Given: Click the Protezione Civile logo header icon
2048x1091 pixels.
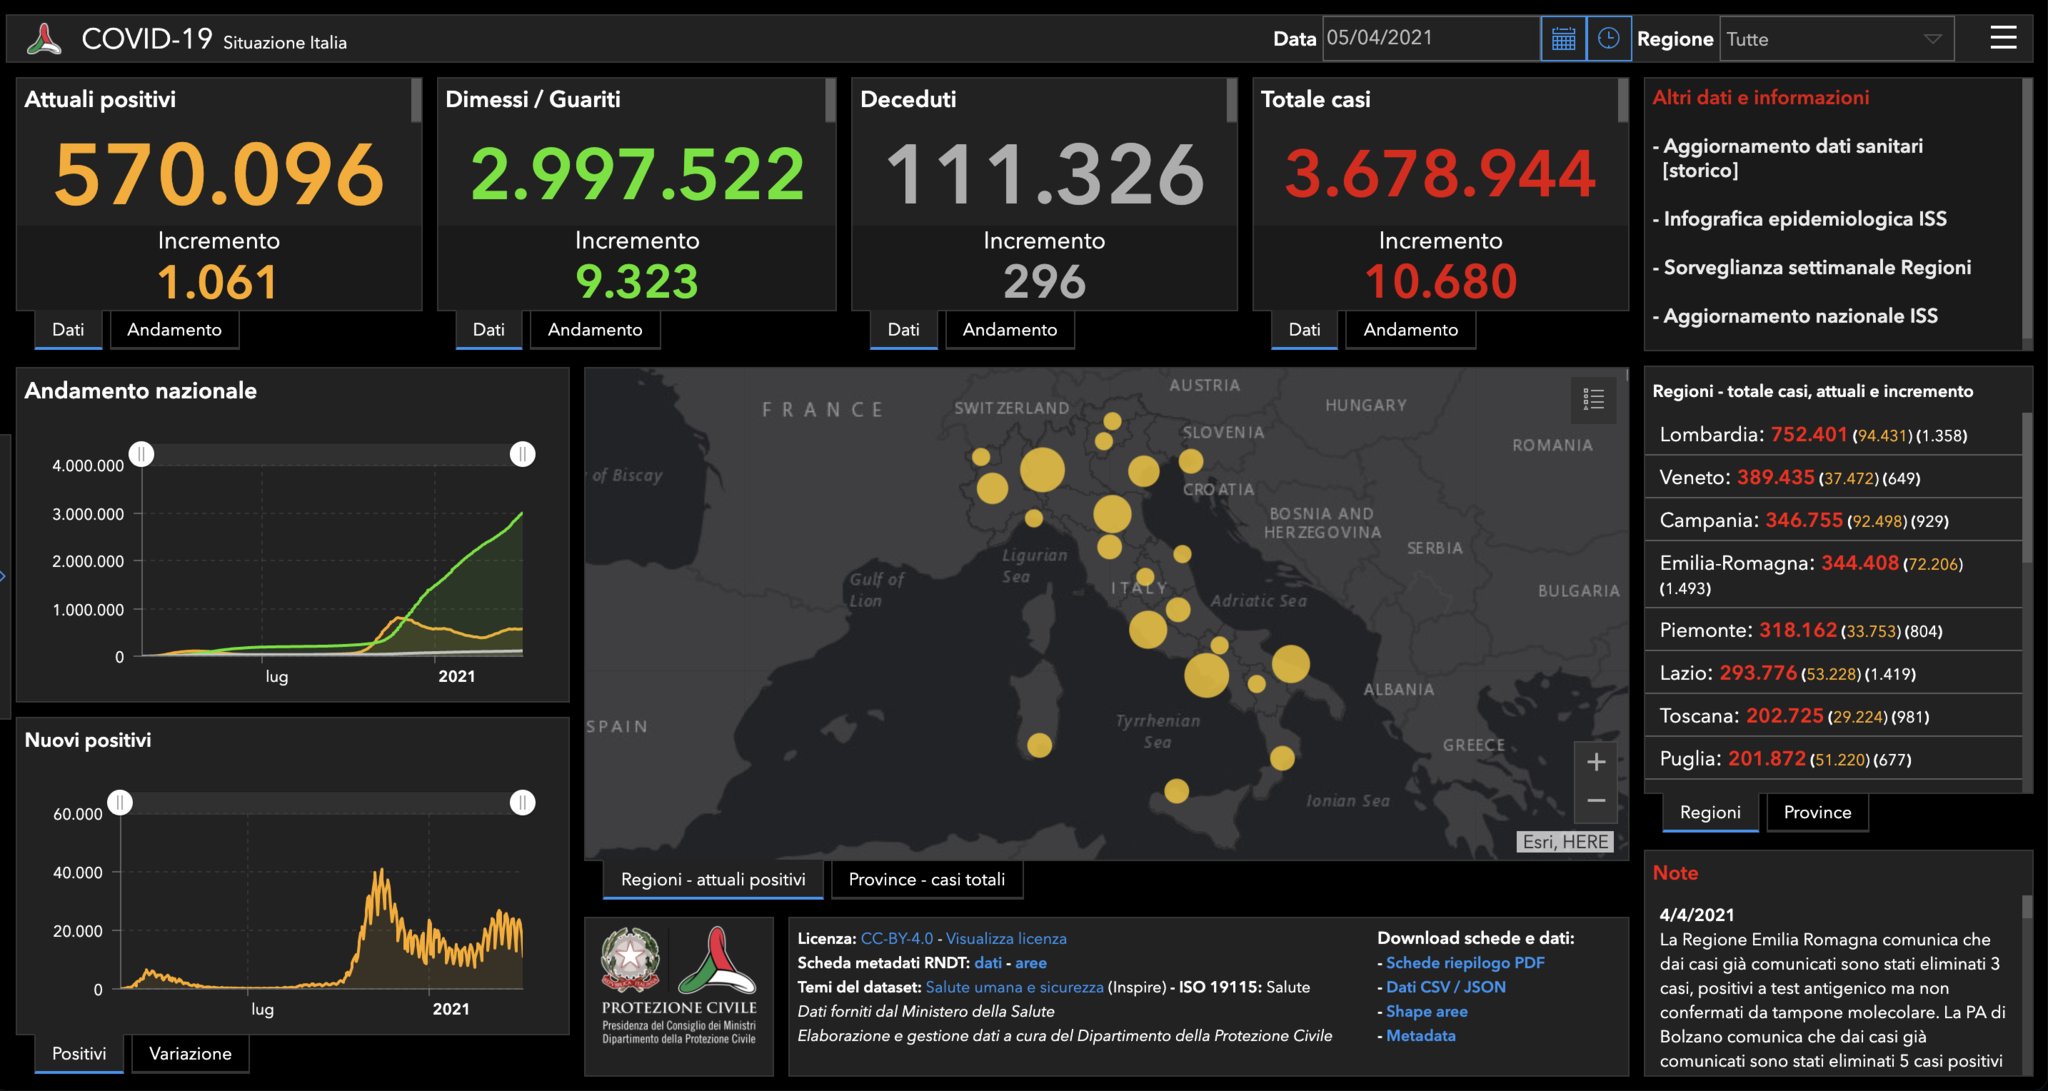Looking at the screenshot, I should click(43, 39).
